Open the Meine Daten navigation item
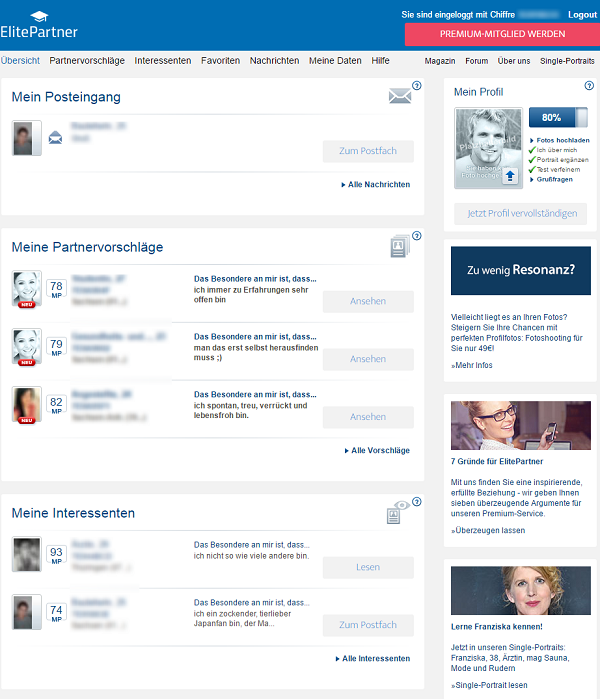 [335, 61]
